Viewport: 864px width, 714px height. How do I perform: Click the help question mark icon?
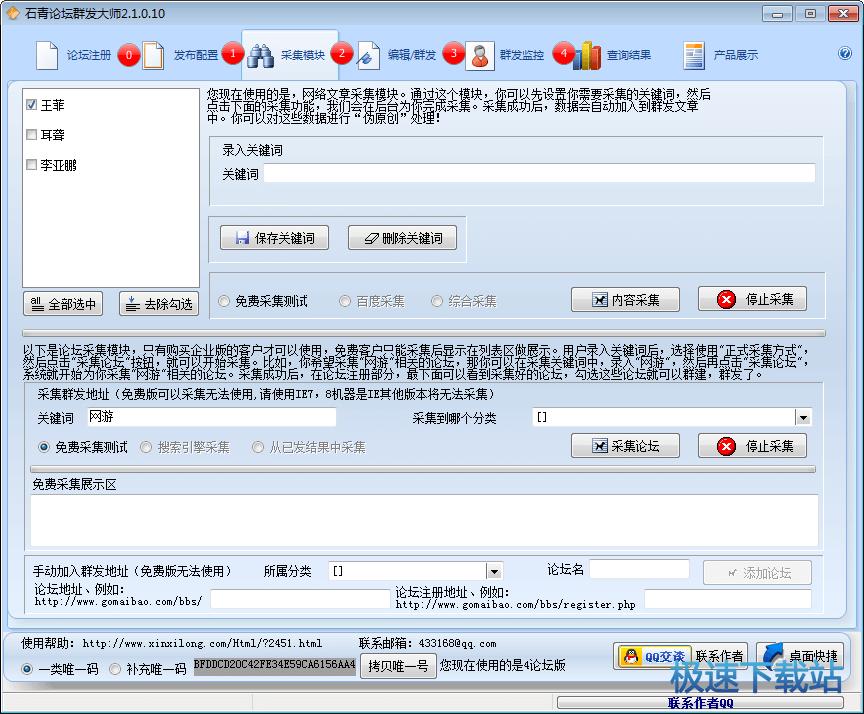(x=845, y=54)
